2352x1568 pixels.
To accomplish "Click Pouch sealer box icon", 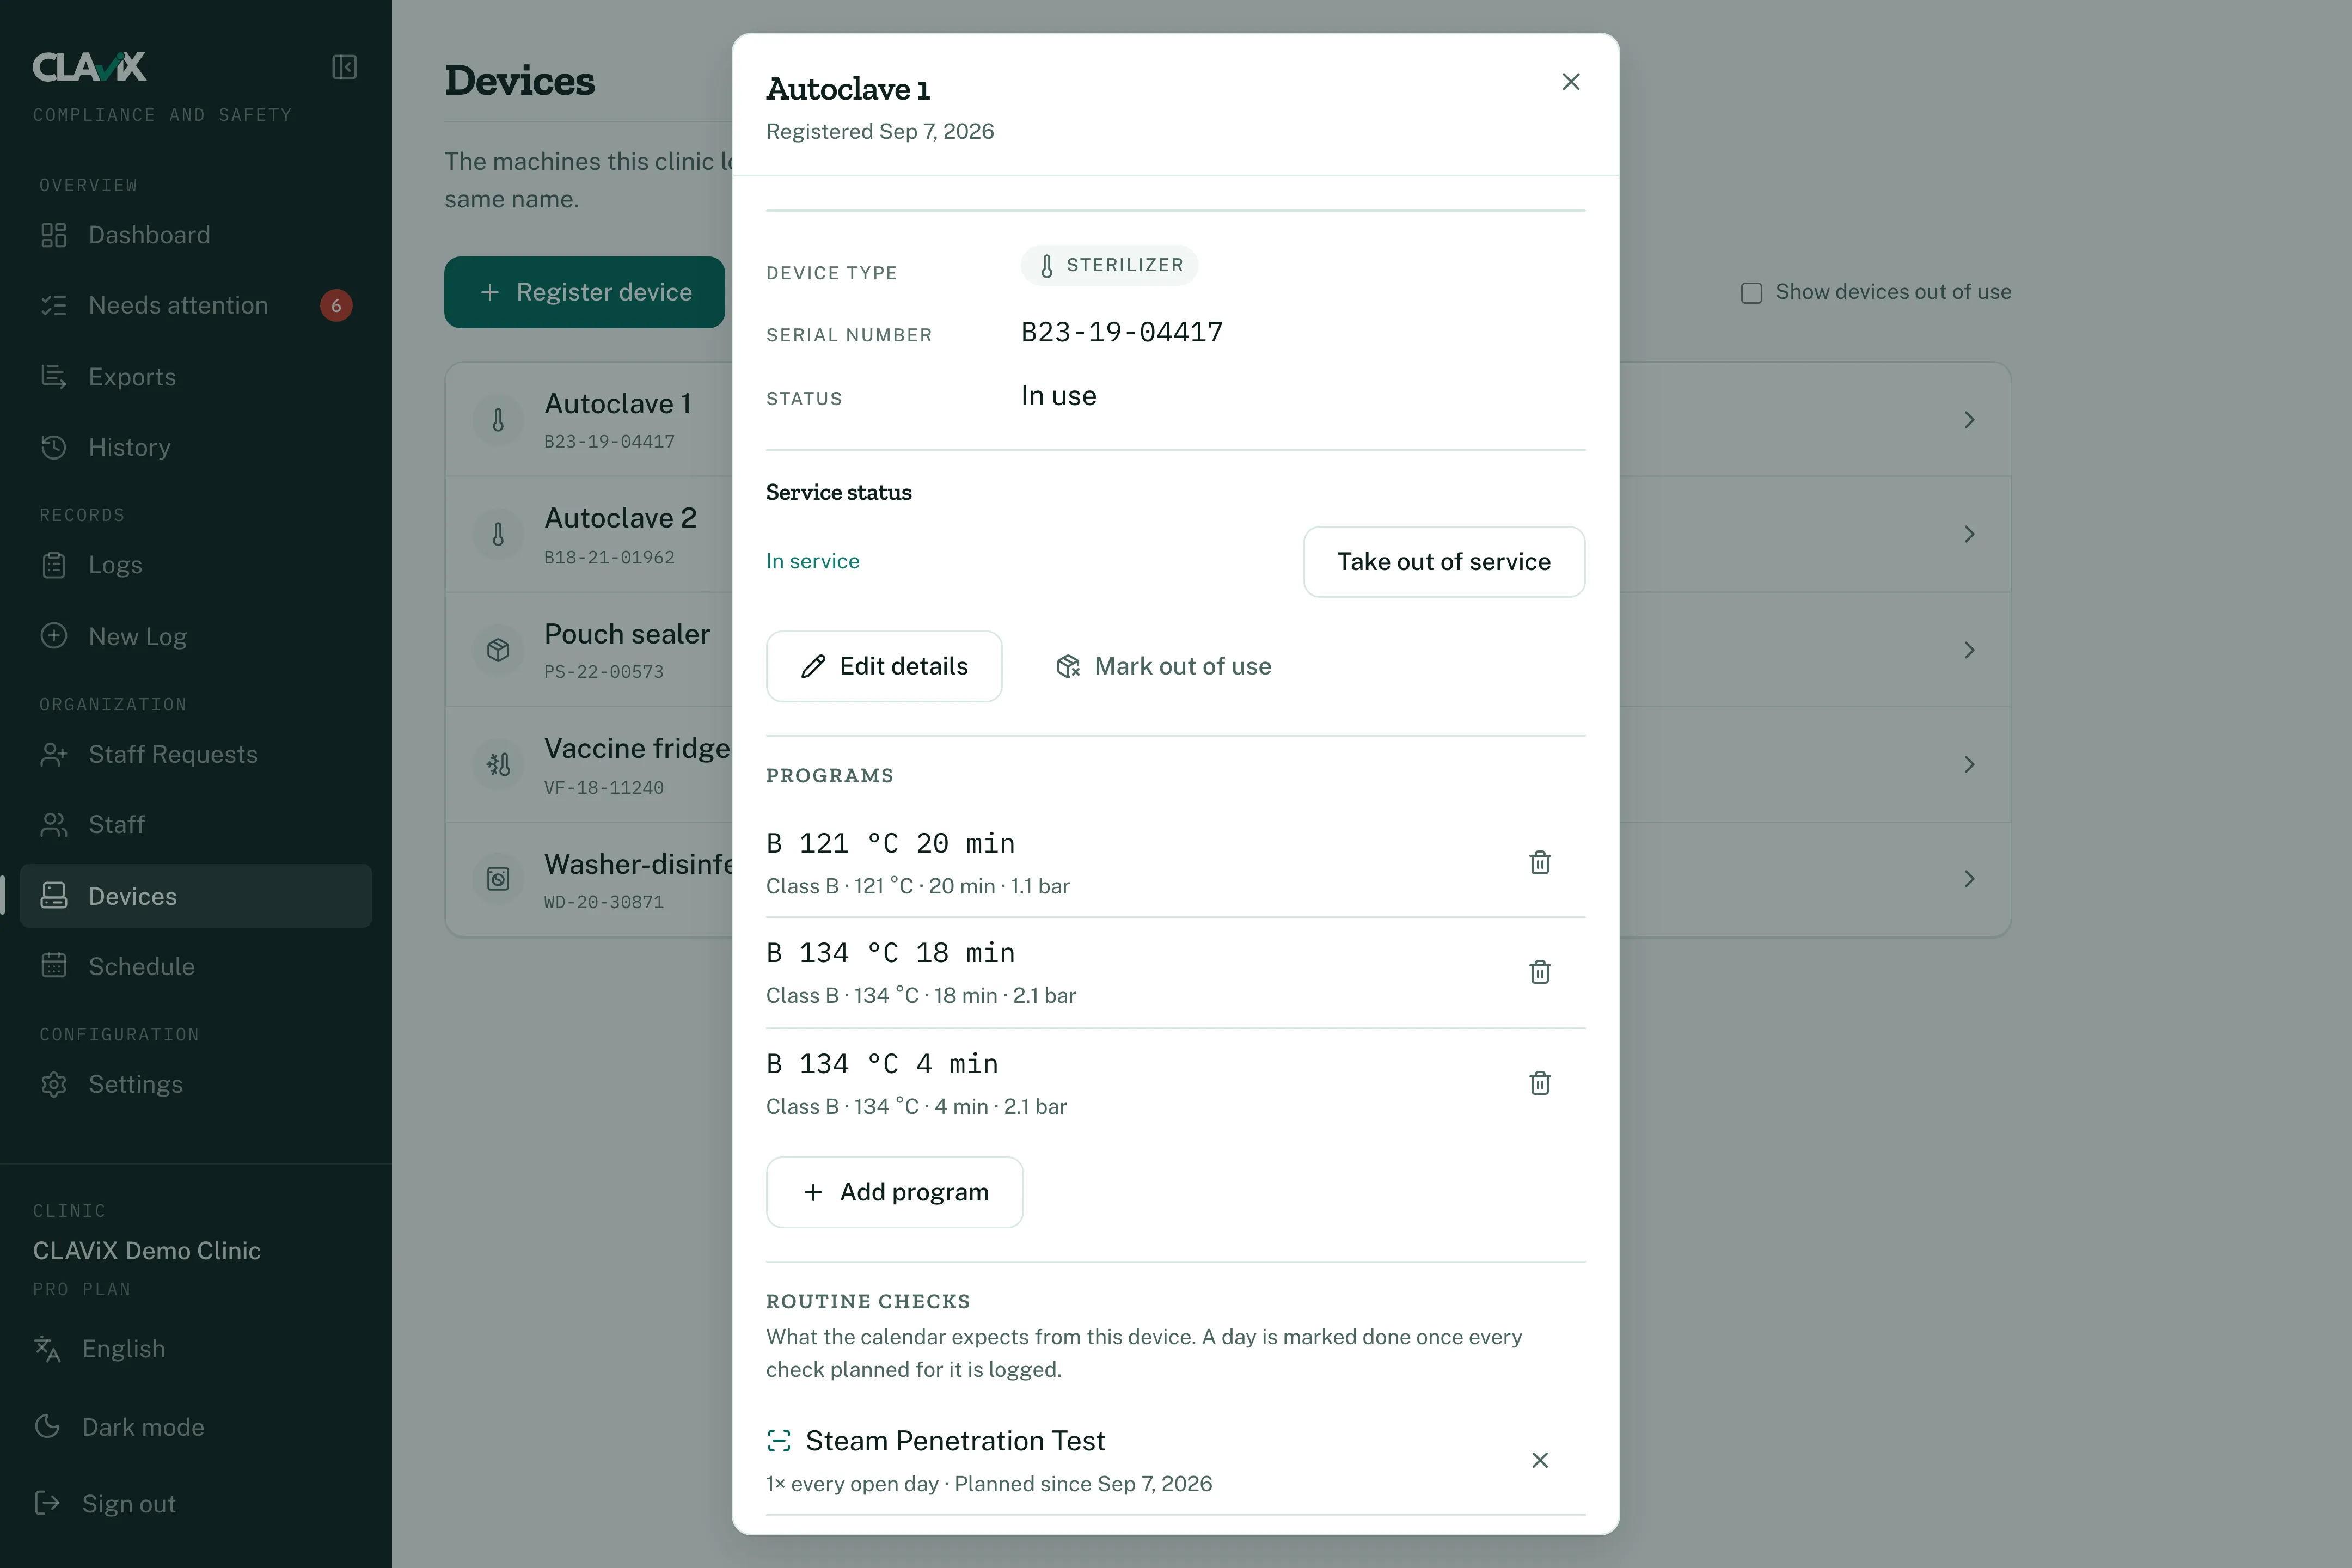I will (x=498, y=650).
